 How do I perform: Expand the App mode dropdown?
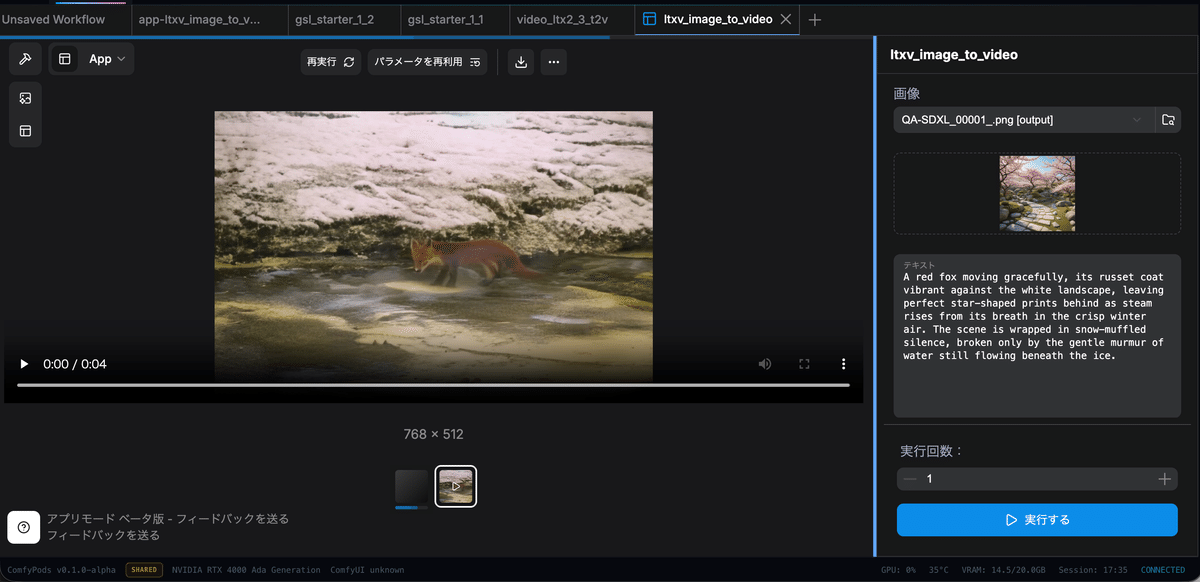coord(108,59)
